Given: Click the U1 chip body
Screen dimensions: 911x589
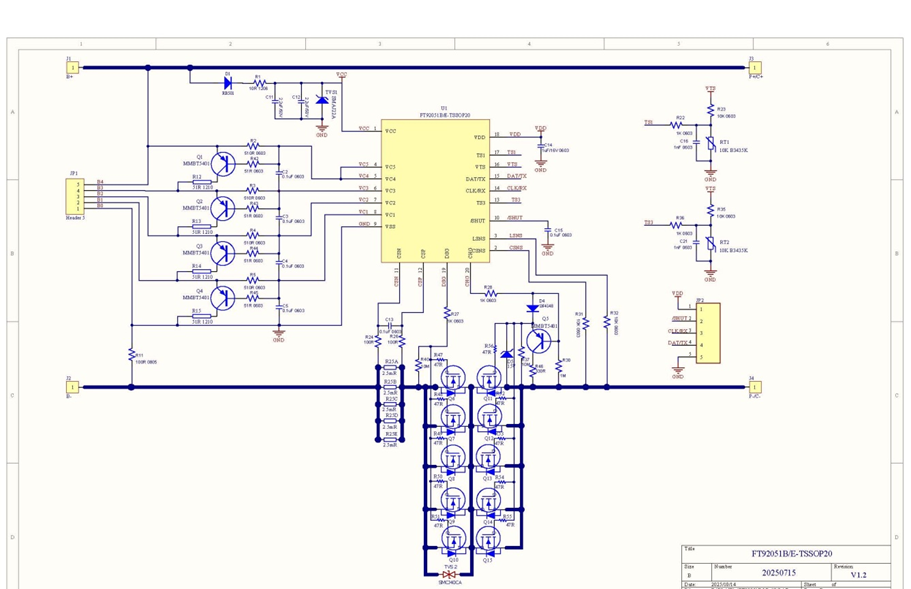Looking at the screenshot, I should click(x=435, y=191).
